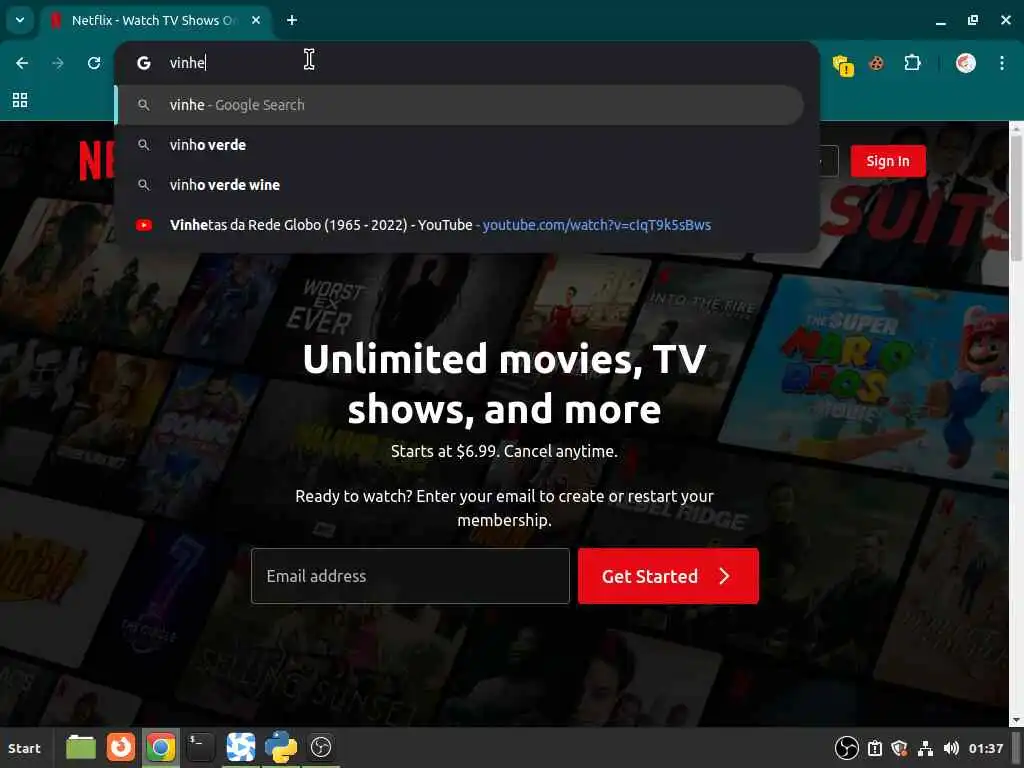Open the cookie extension icon
The height and width of the screenshot is (768, 1024).
pos(876,63)
